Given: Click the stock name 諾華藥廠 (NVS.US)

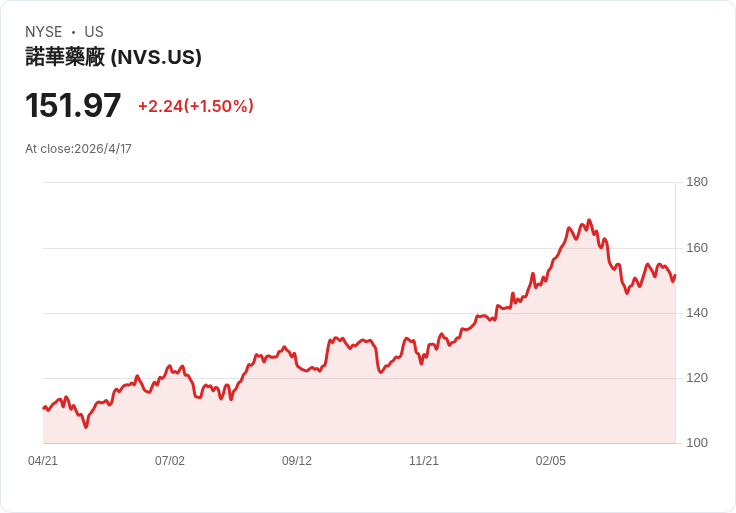Looking at the screenshot, I should pos(113,57).
